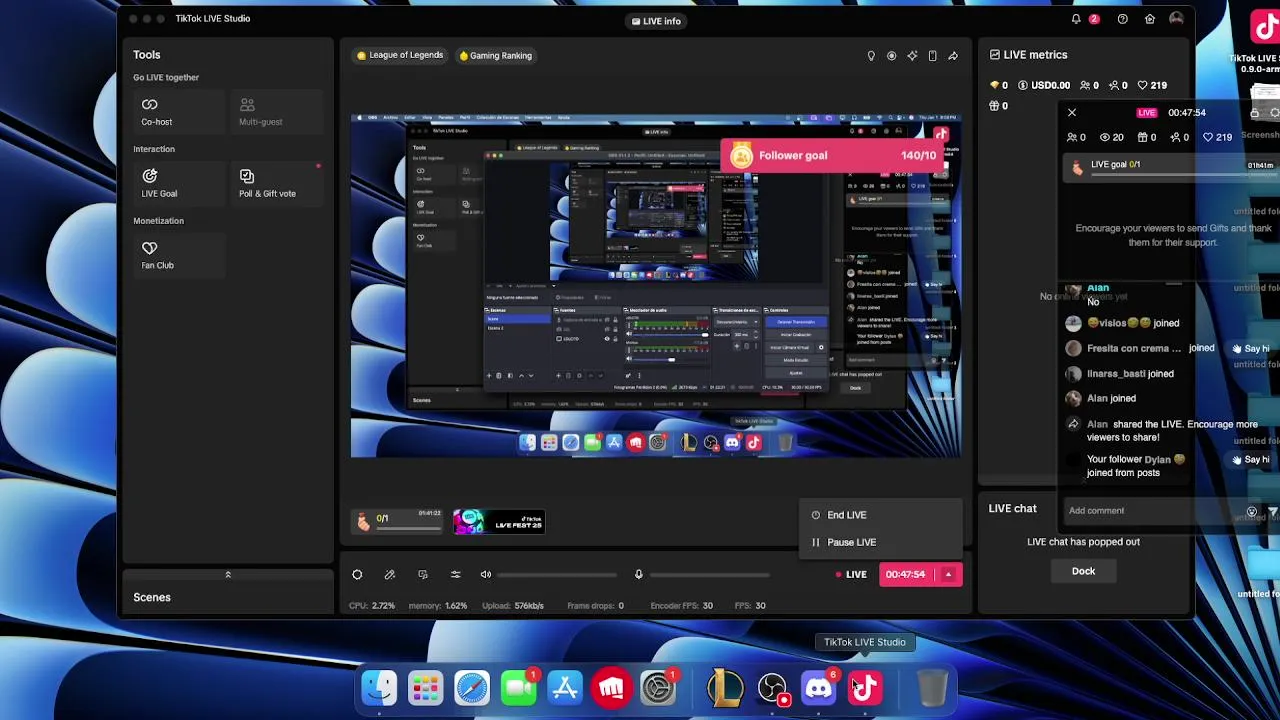Click the target icon above preview
This screenshot has height=720, width=1280.
[x=892, y=56]
